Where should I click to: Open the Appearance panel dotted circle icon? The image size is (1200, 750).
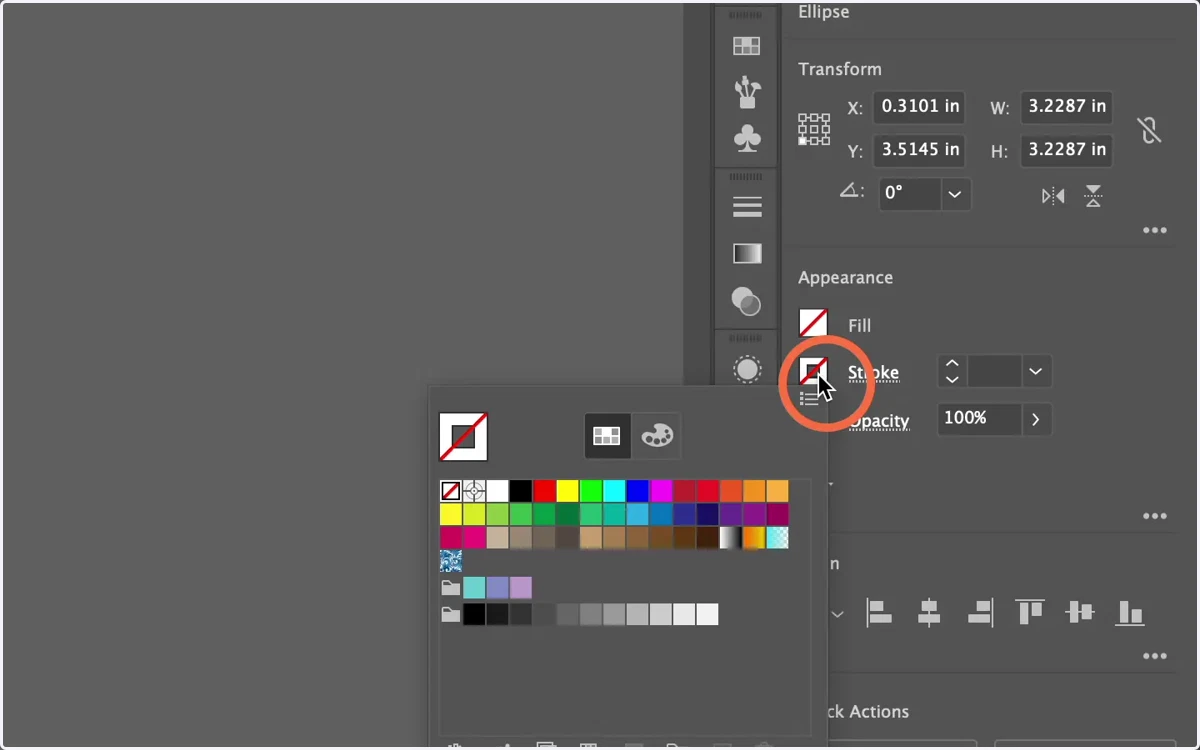coord(747,369)
